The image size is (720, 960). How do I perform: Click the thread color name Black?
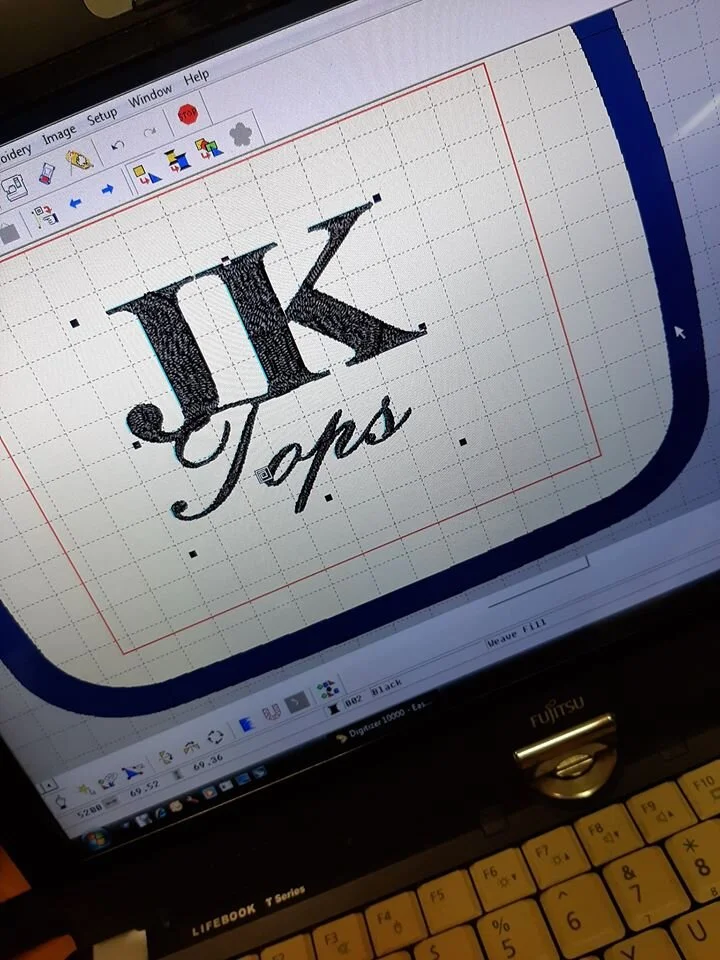click(387, 686)
